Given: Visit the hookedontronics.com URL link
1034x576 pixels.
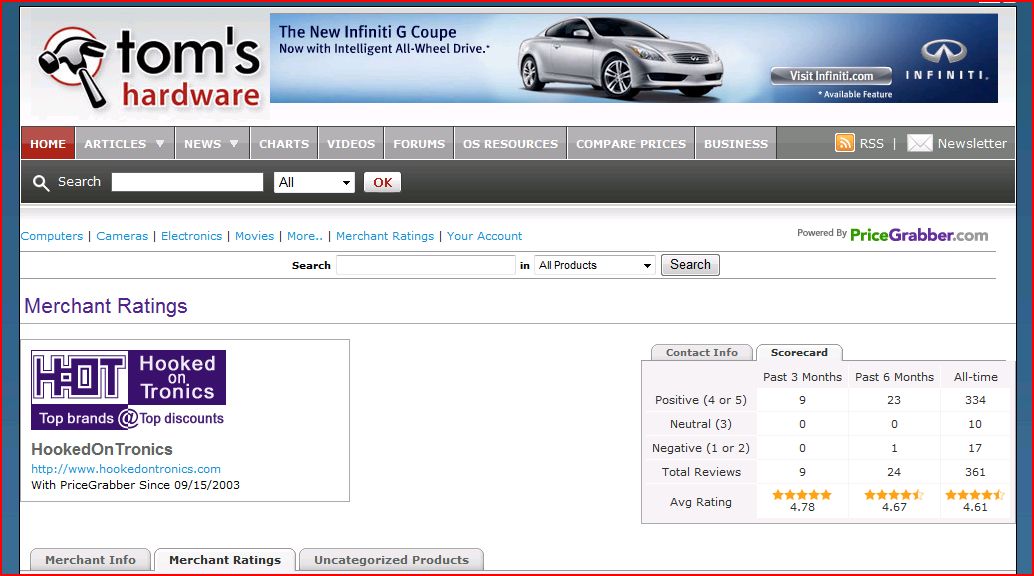Looking at the screenshot, I should point(126,469).
